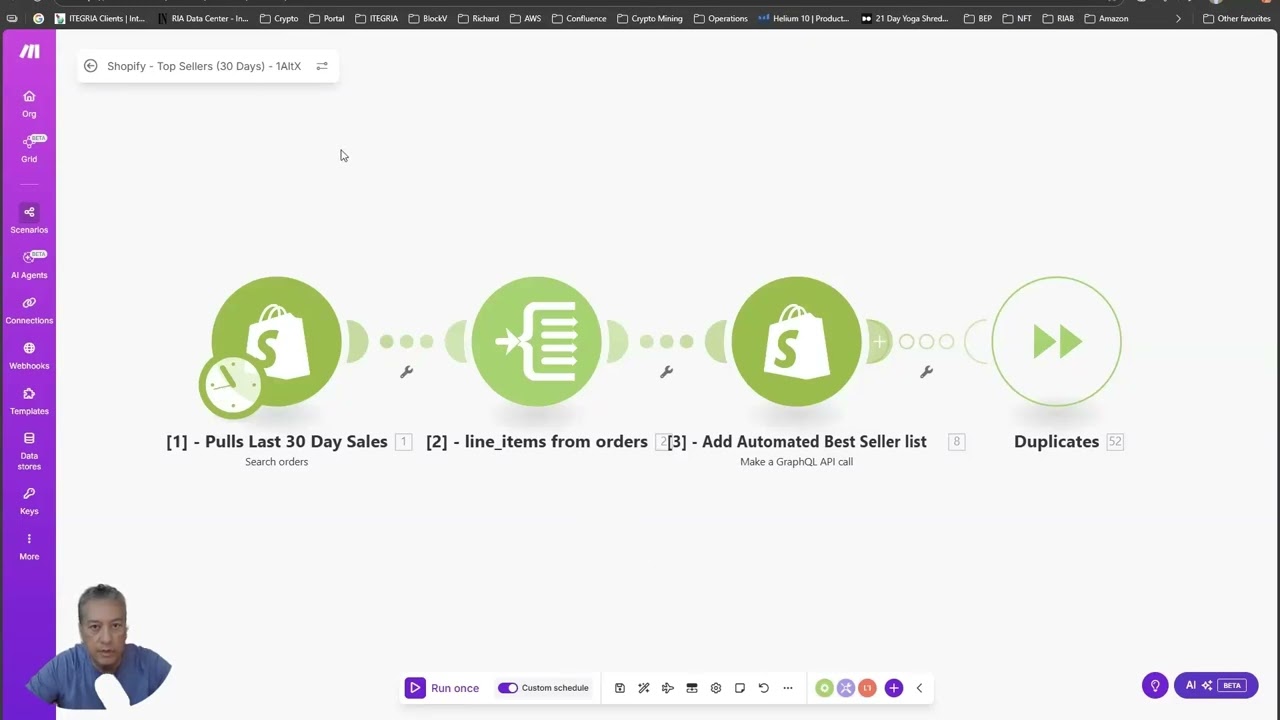Open the lightbulb help button

1155,686
